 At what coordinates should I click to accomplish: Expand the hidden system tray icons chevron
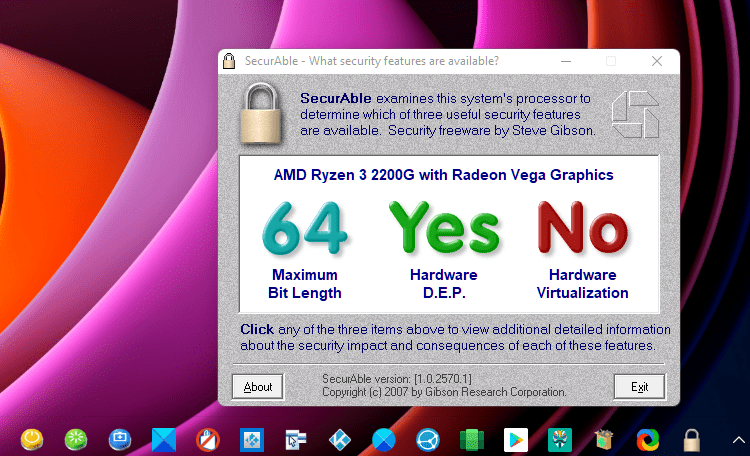[739, 440]
